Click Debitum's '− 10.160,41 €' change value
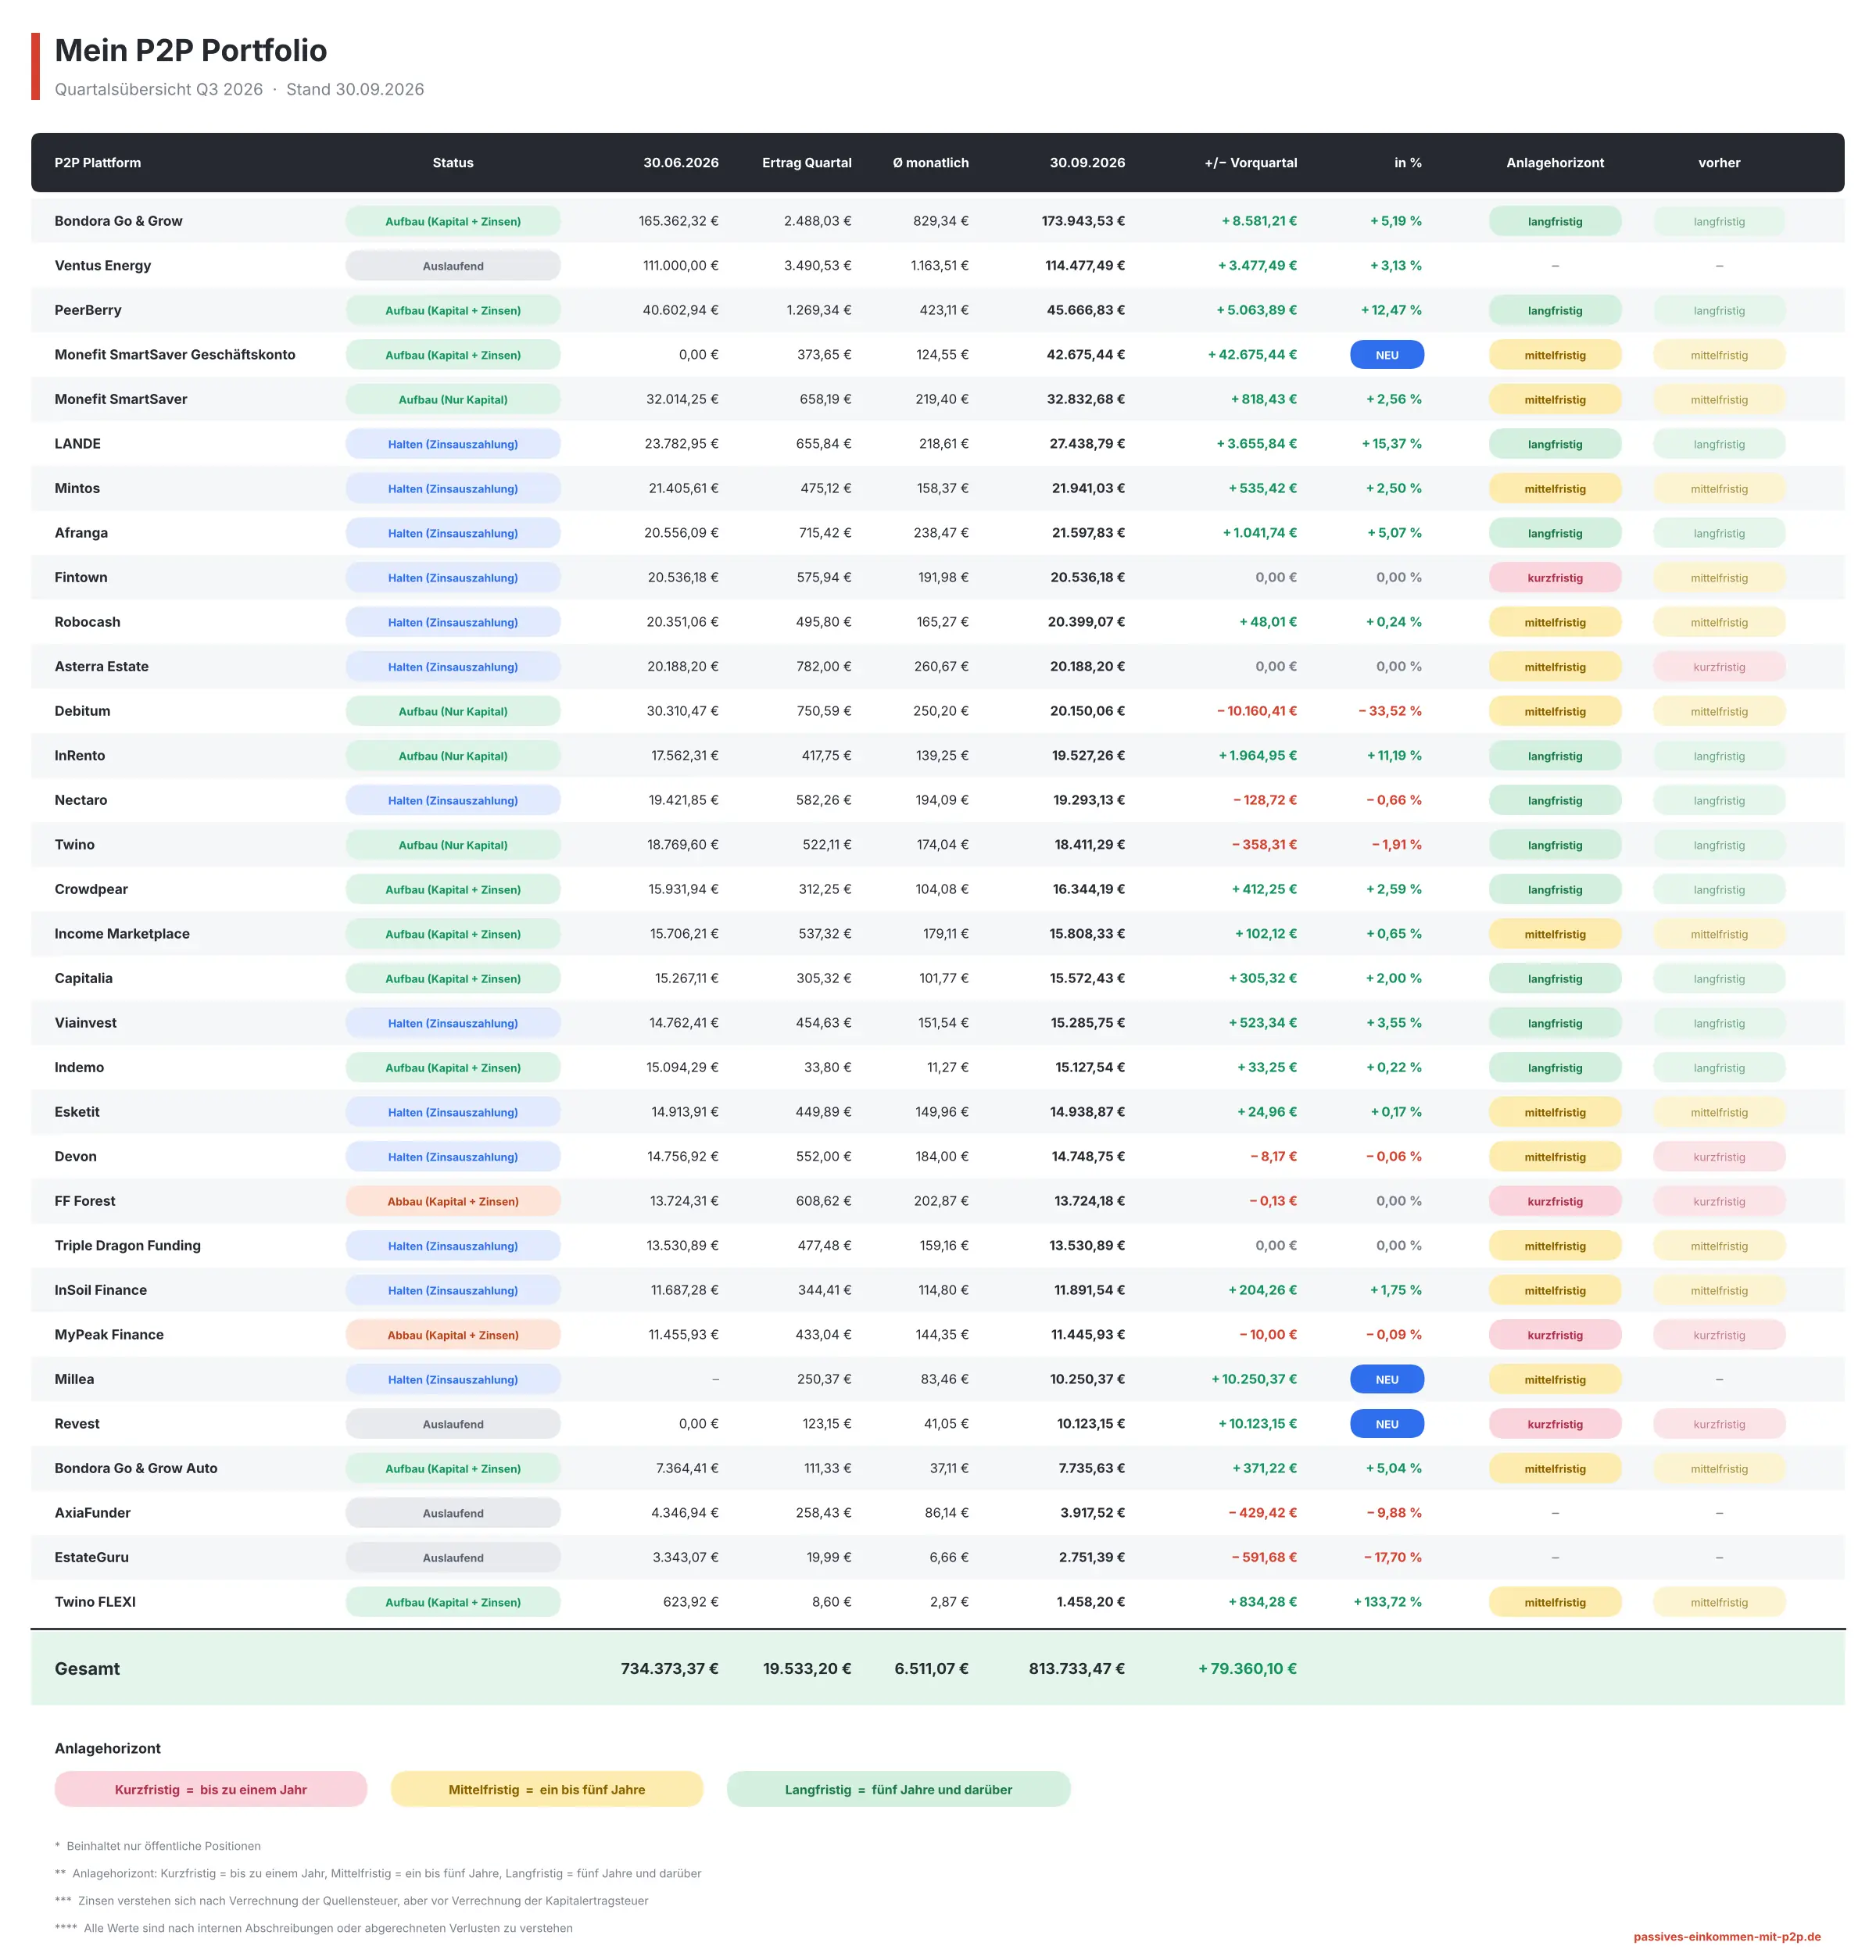The height and width of the screenshot is (1960, 1876). [x=1256, y=711]
